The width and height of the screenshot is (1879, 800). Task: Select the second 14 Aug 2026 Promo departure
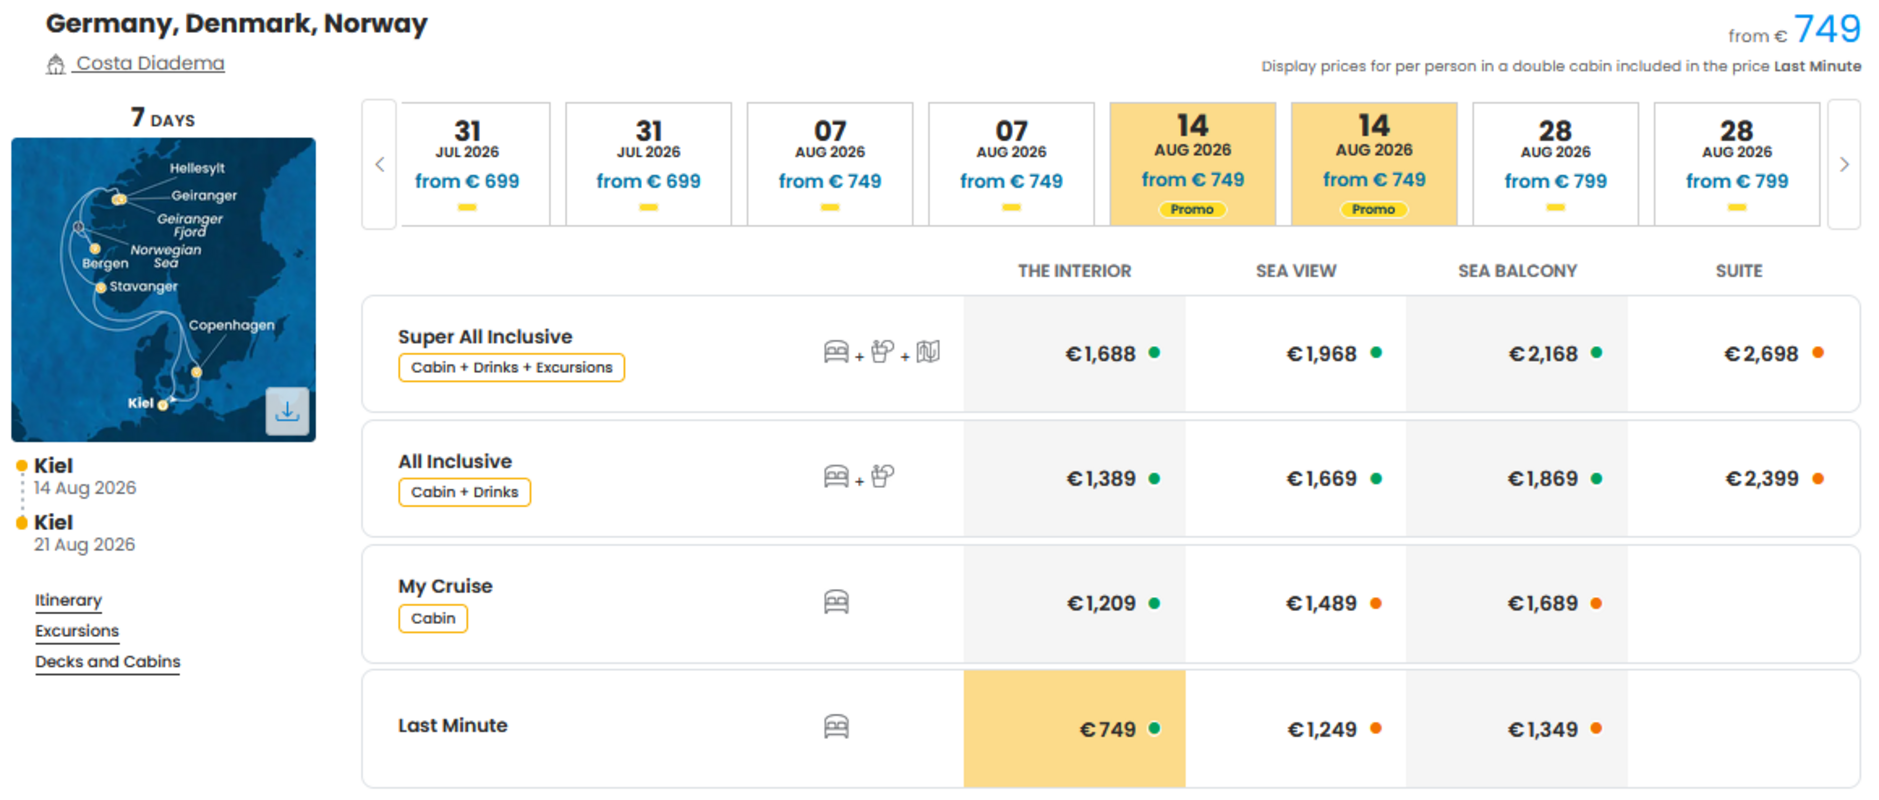pos(1374,164)
